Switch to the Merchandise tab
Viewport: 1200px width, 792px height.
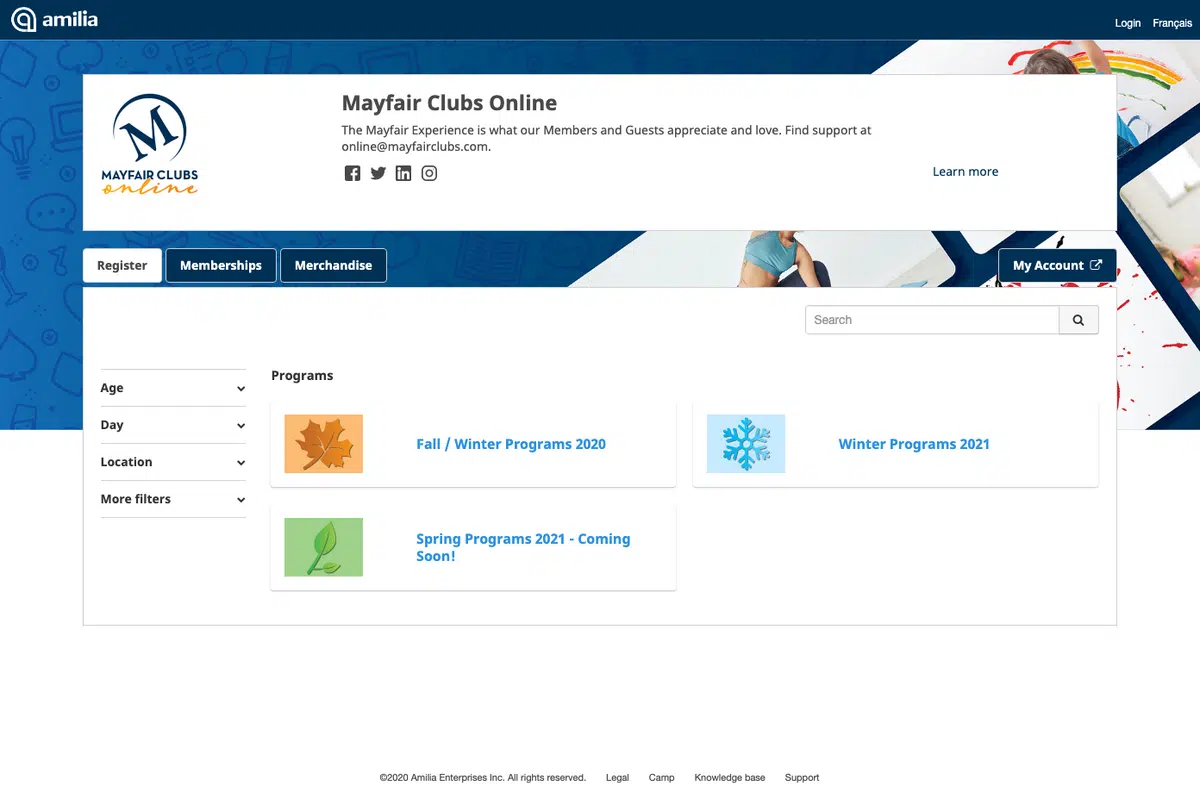(x=333, y=265)
